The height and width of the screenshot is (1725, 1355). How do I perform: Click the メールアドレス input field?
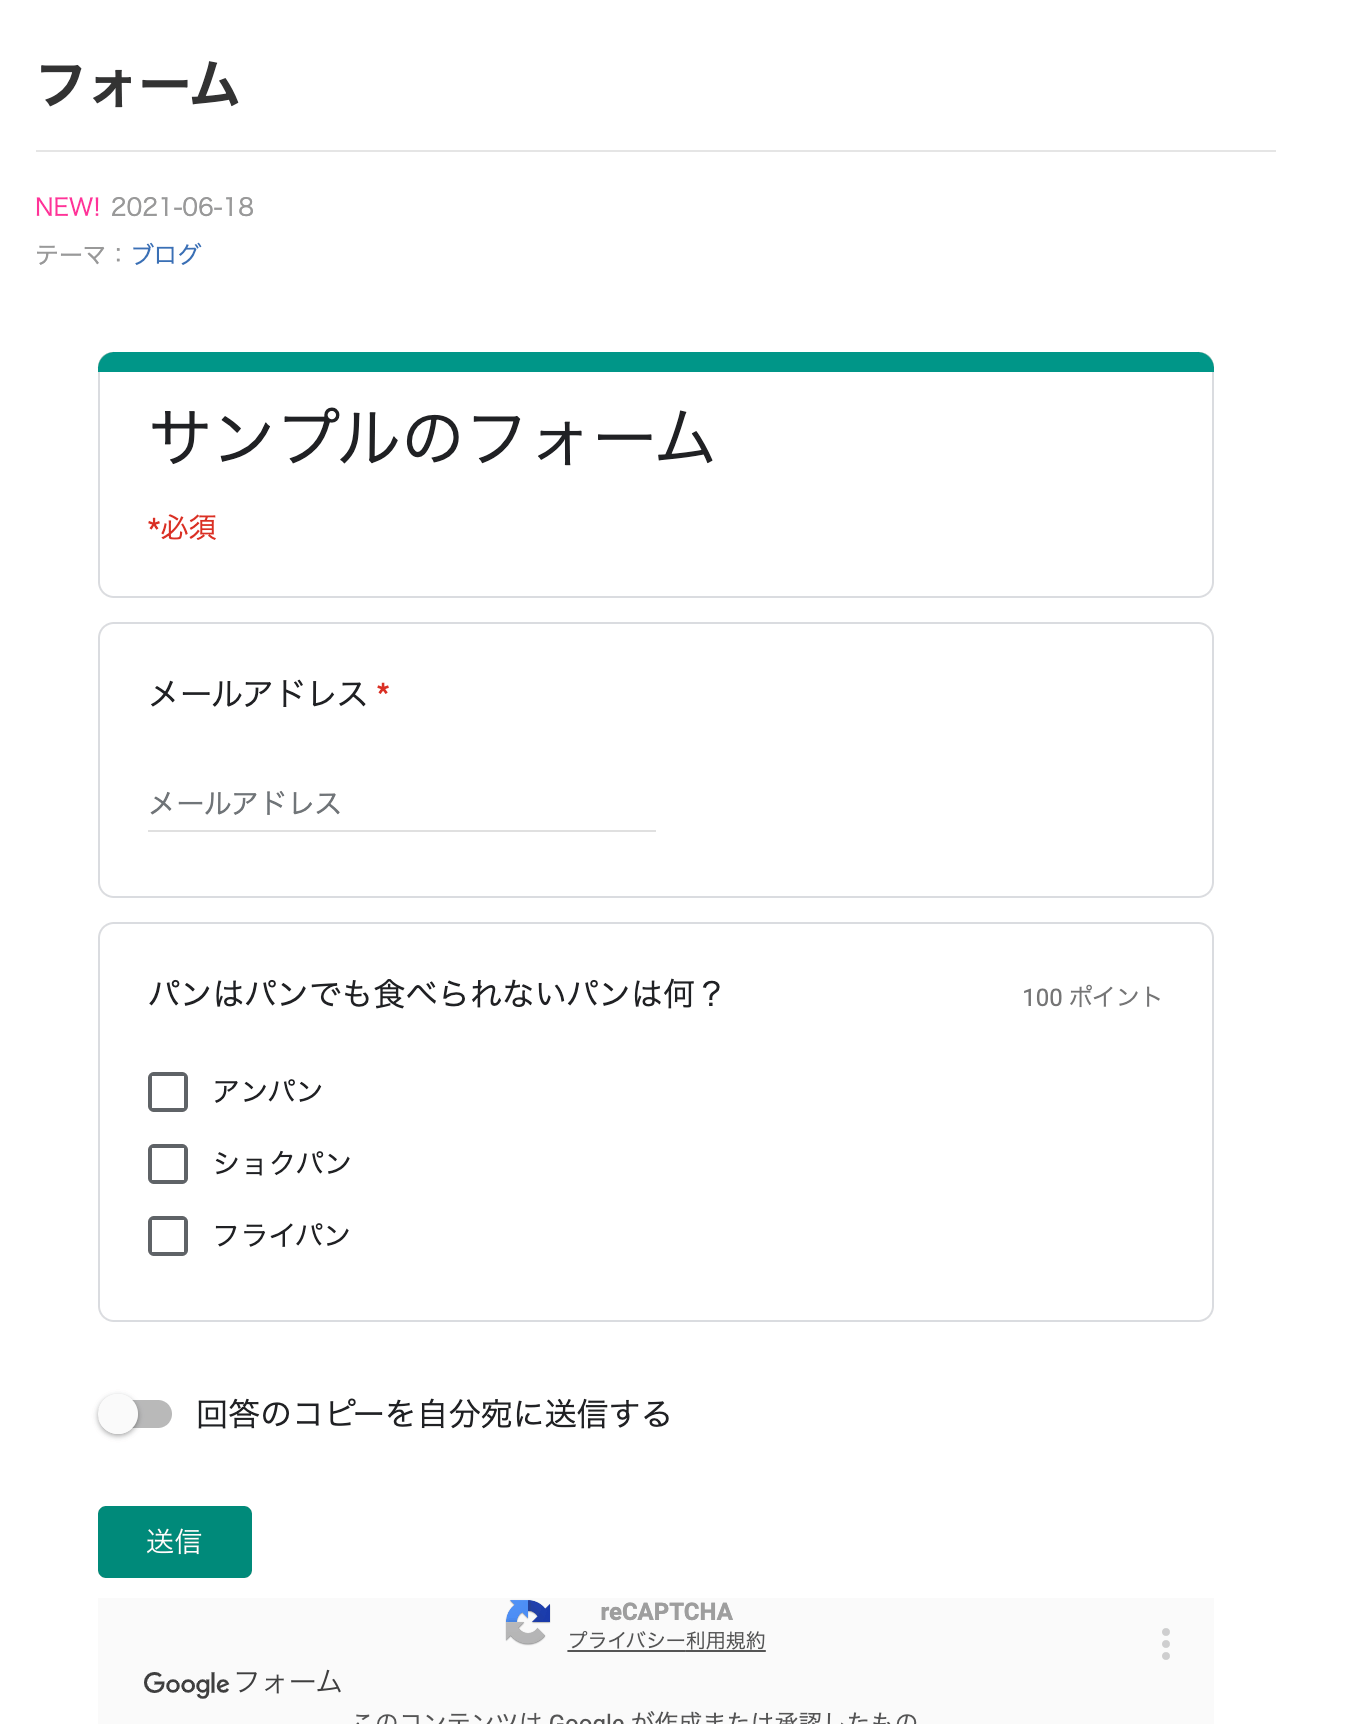(398, 804)
